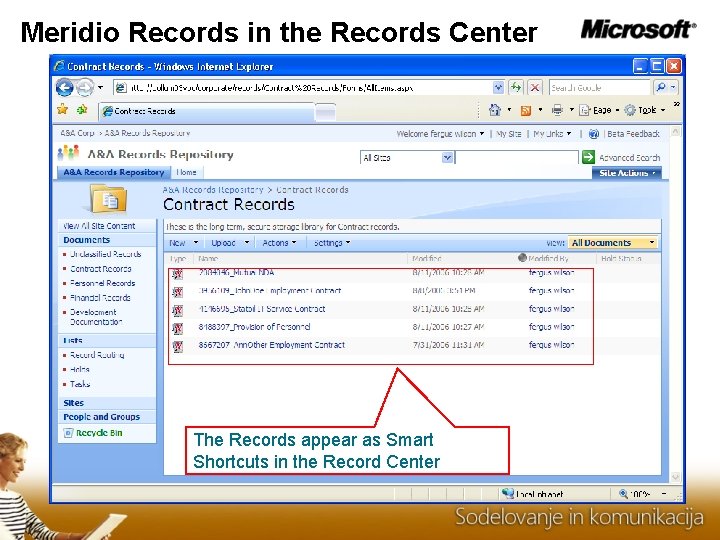
Task: Click PDF icon for AnnOther Employment Contract
Action: click(x=178, y=346)
